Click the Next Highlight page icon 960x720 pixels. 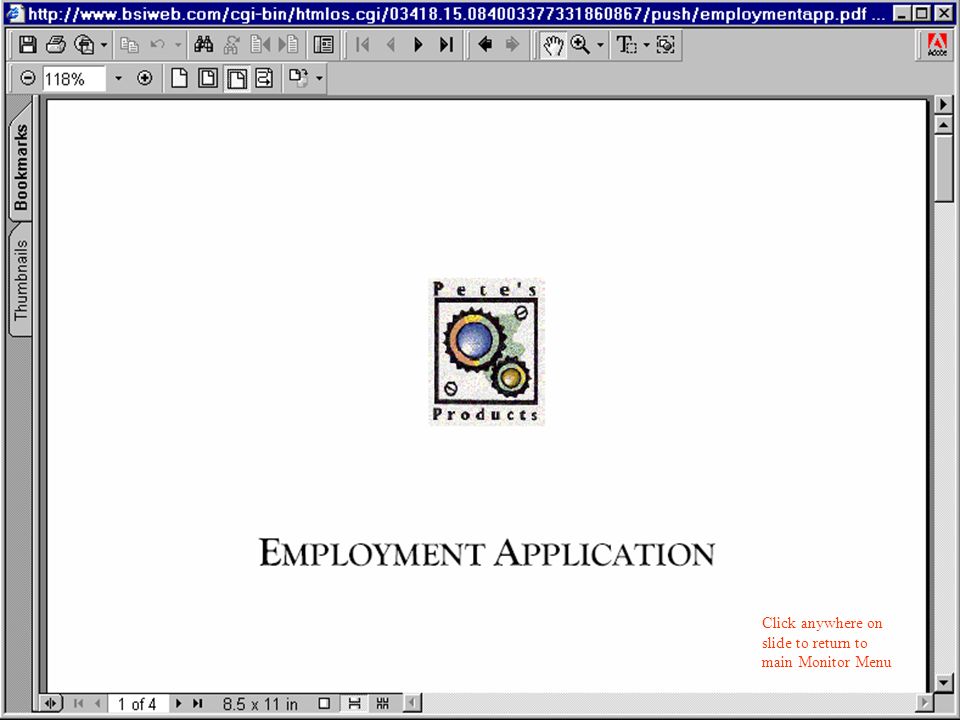click(288, 45)
